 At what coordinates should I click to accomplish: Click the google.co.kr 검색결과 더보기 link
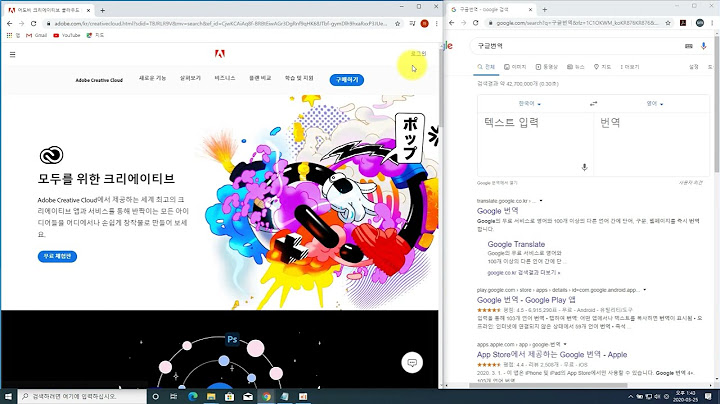pyautogui.click(x=523, y=273)
